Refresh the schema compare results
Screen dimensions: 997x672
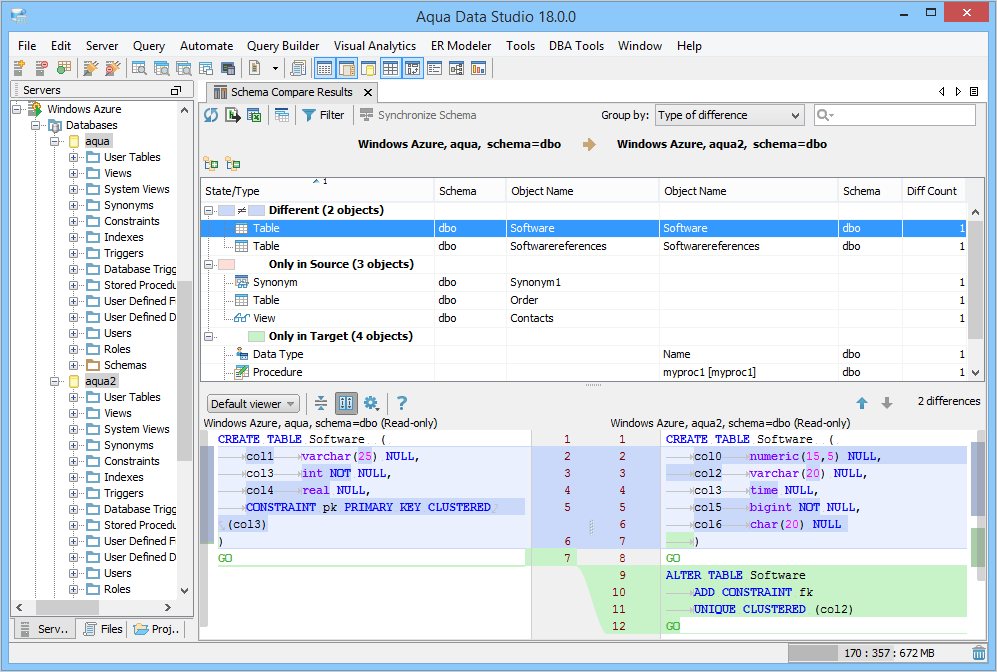(211, 115)
